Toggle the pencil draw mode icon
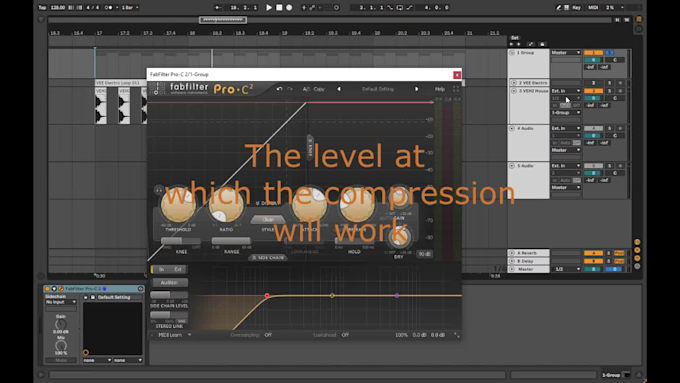 coord(559,7)
